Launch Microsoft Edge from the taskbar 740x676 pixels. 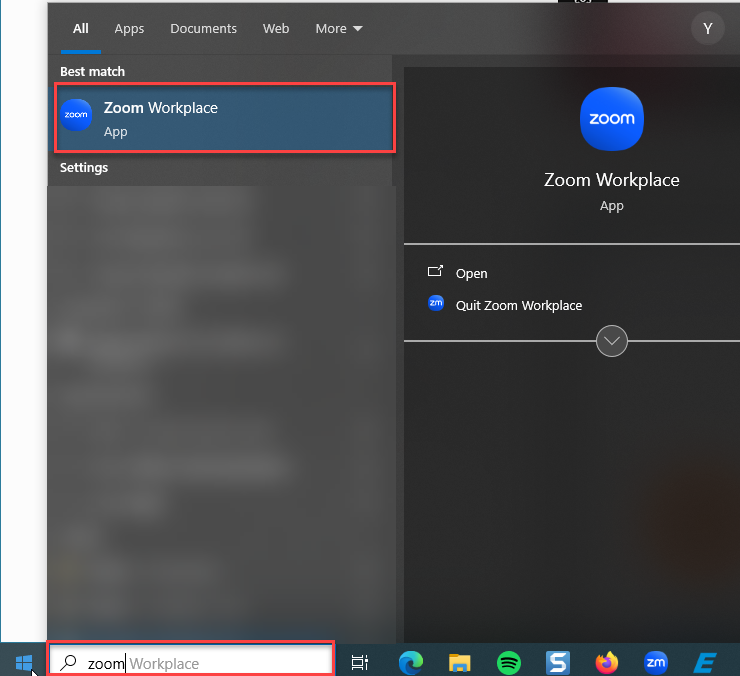(409, 662)
